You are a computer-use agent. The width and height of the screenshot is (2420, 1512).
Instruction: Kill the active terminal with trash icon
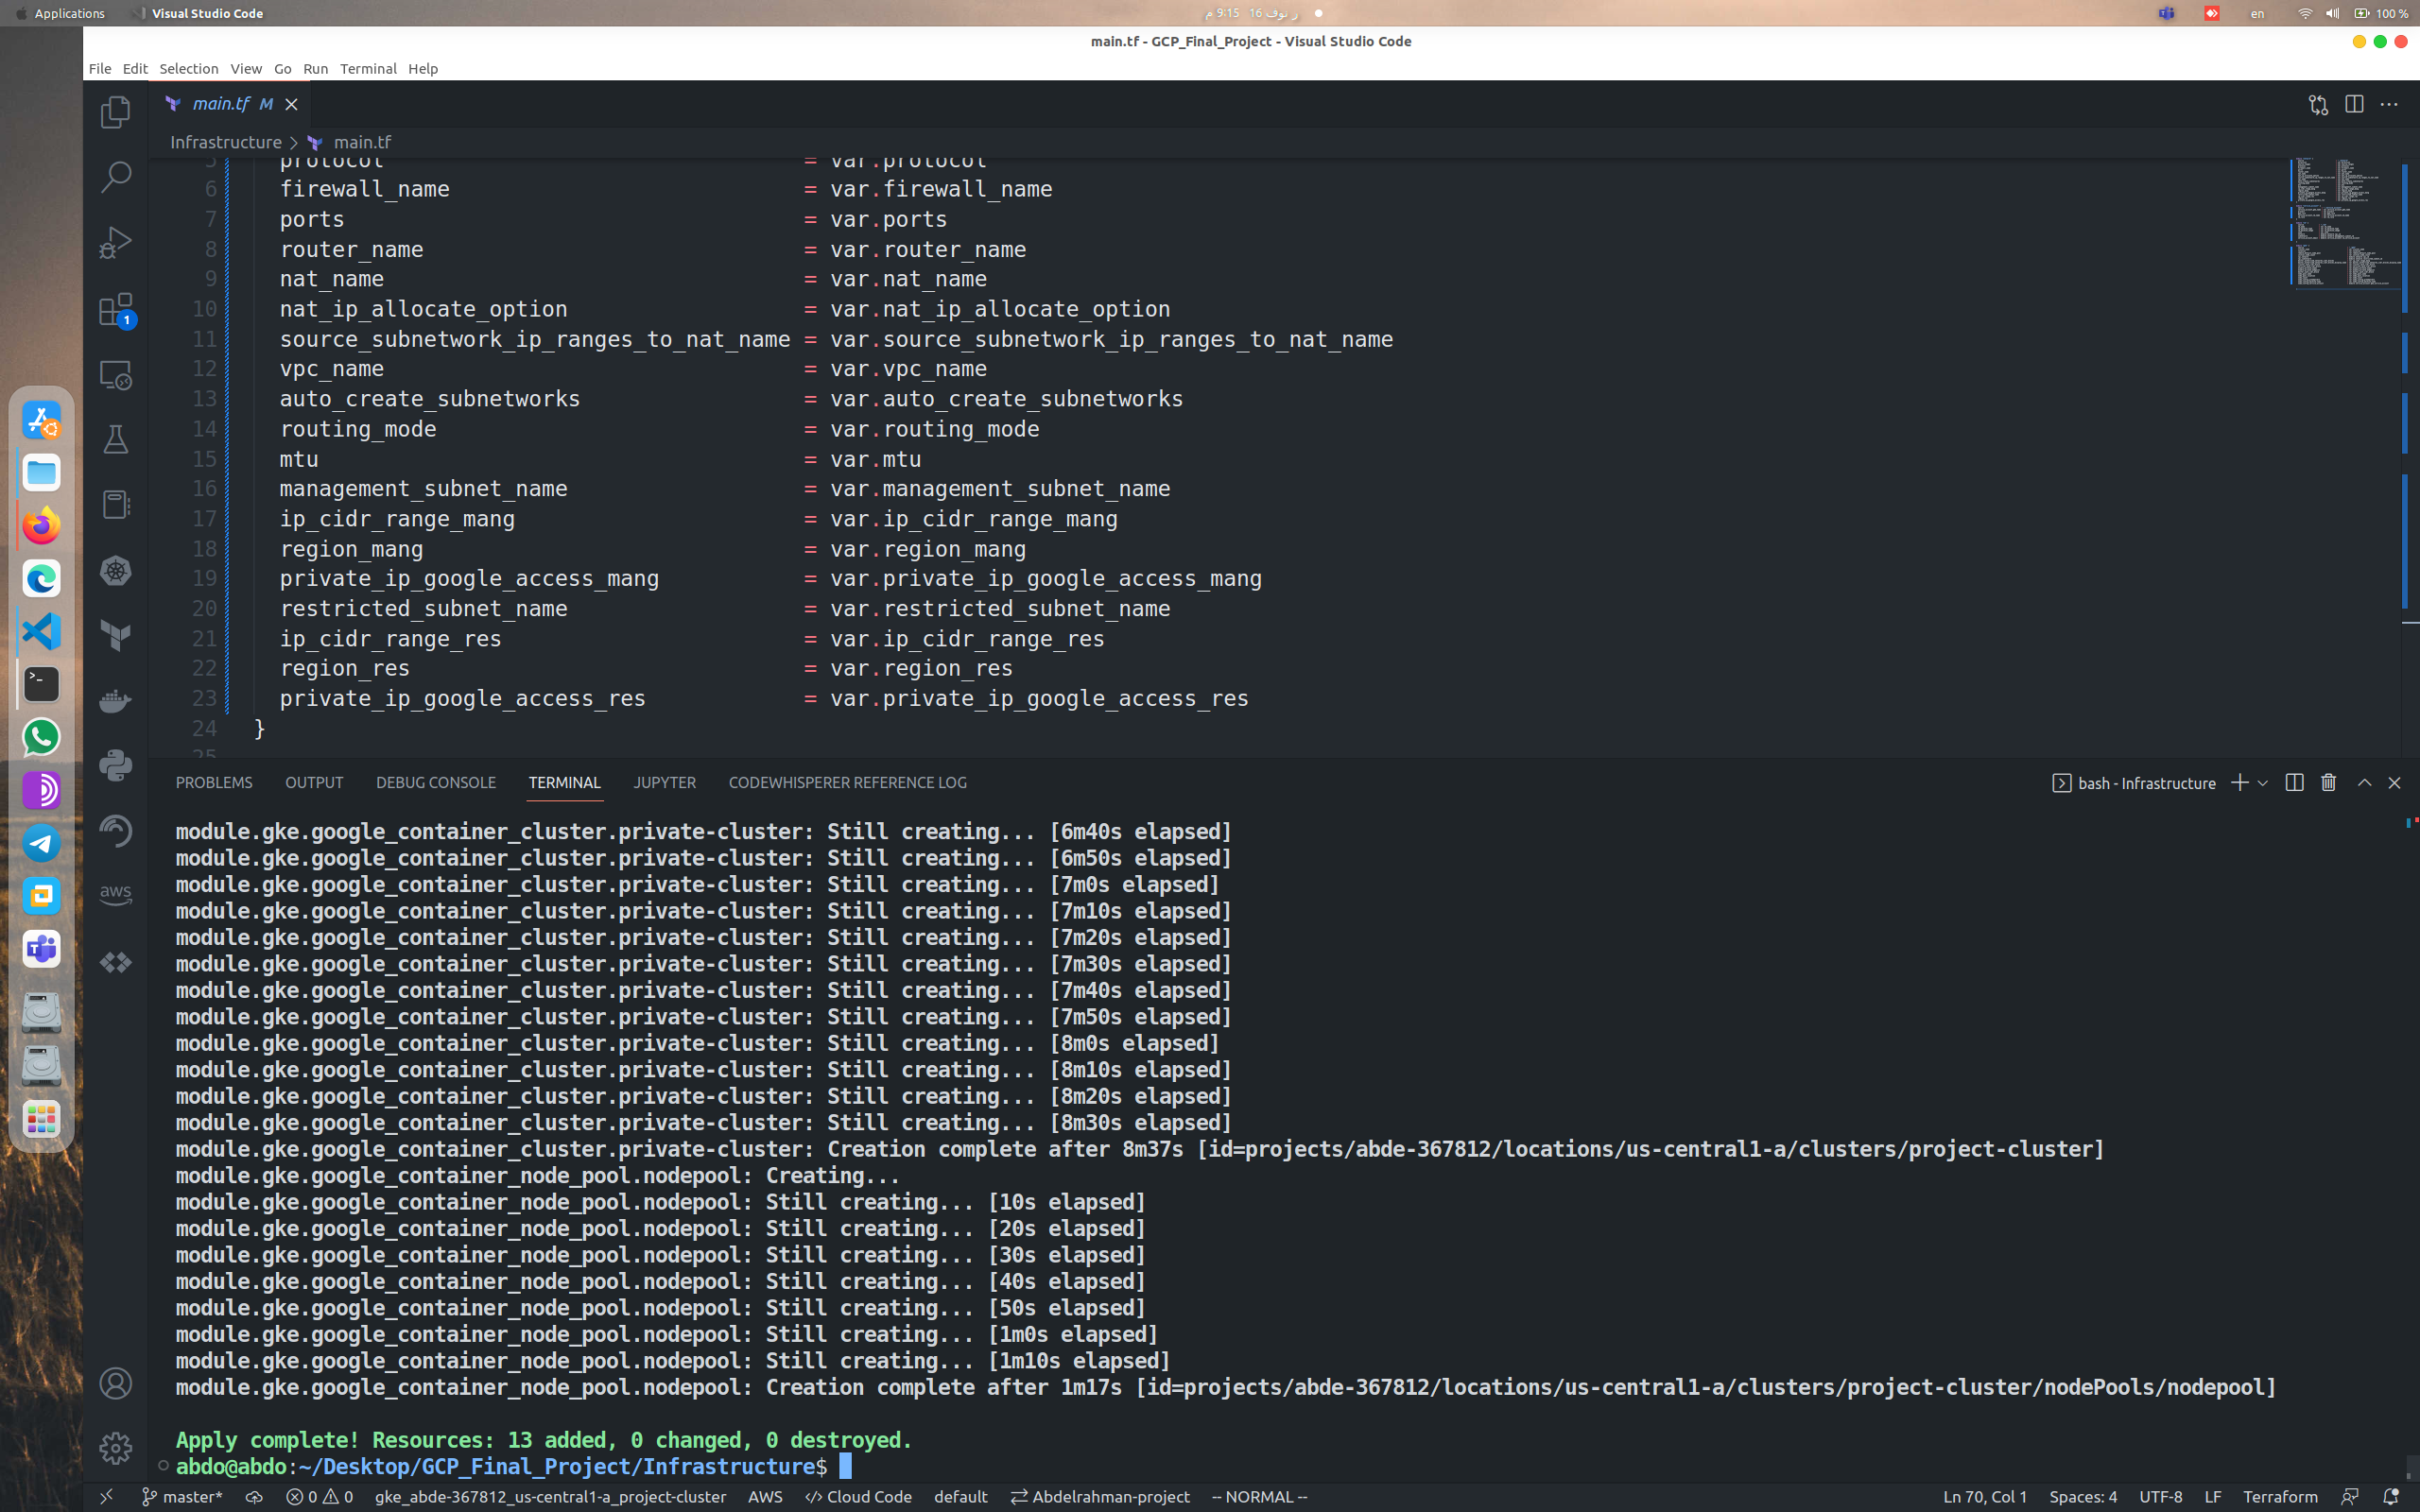pos(2328,783)
